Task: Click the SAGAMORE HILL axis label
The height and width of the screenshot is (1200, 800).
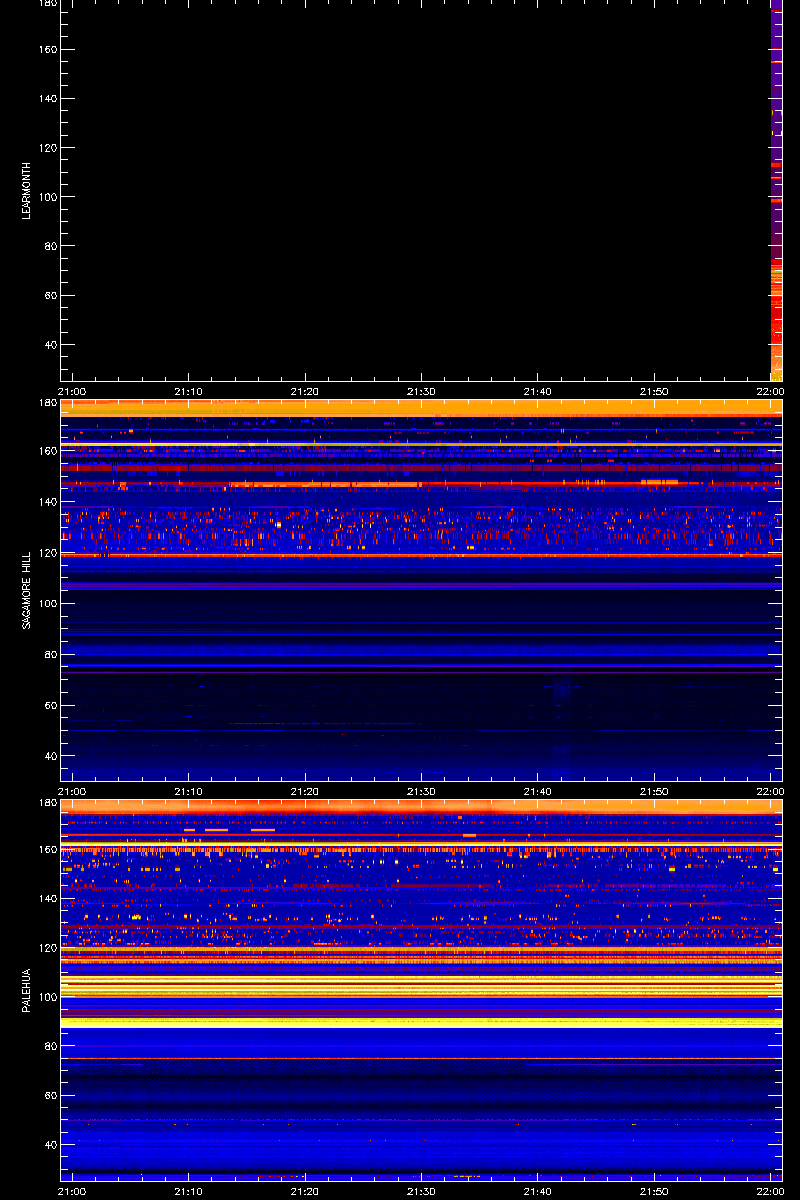Action: pos(27,590)
